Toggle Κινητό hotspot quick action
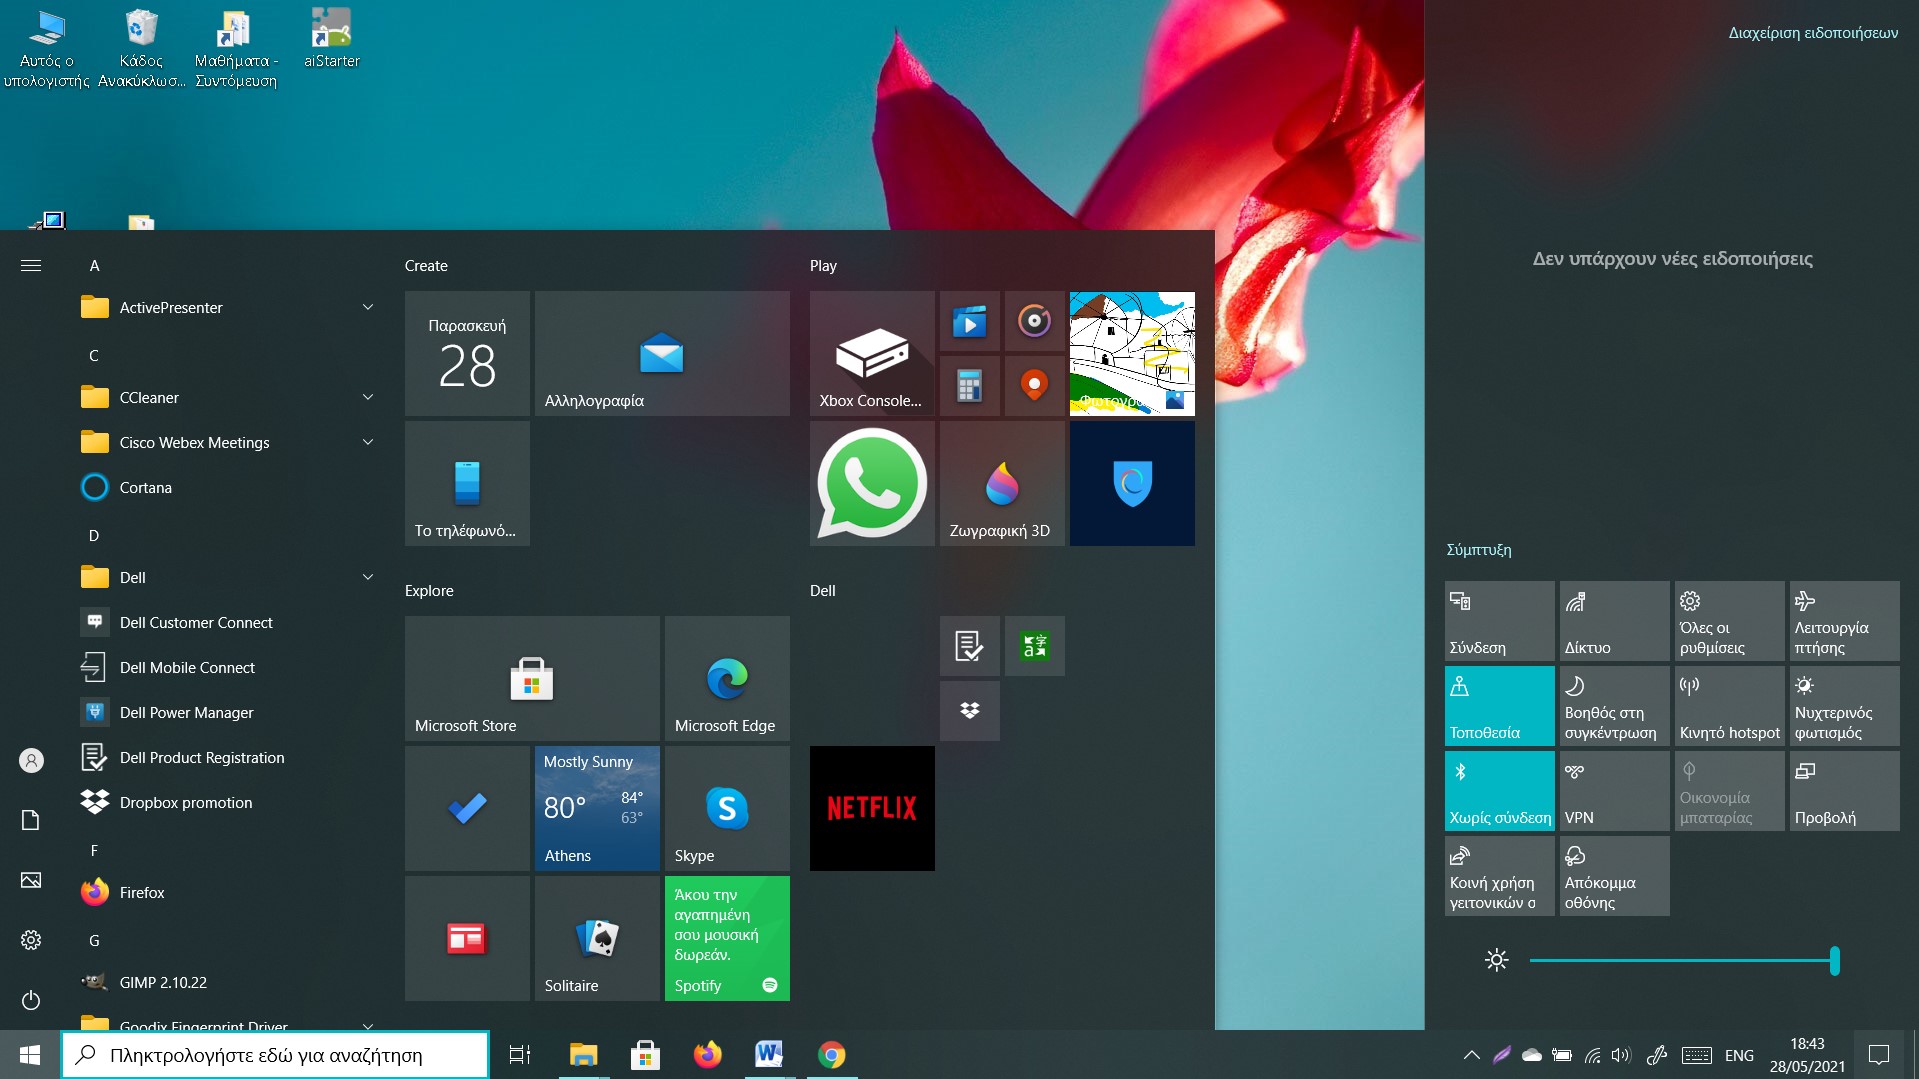This screenshot has height=1079, width=1919. point(1729,706)
